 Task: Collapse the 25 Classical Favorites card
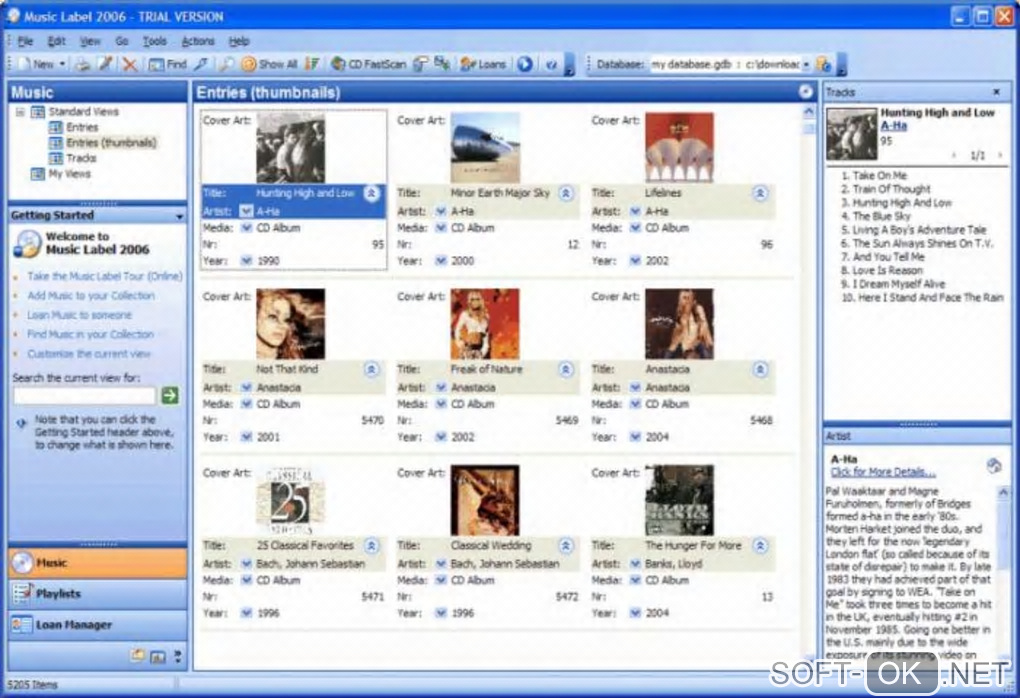(371, 546)
